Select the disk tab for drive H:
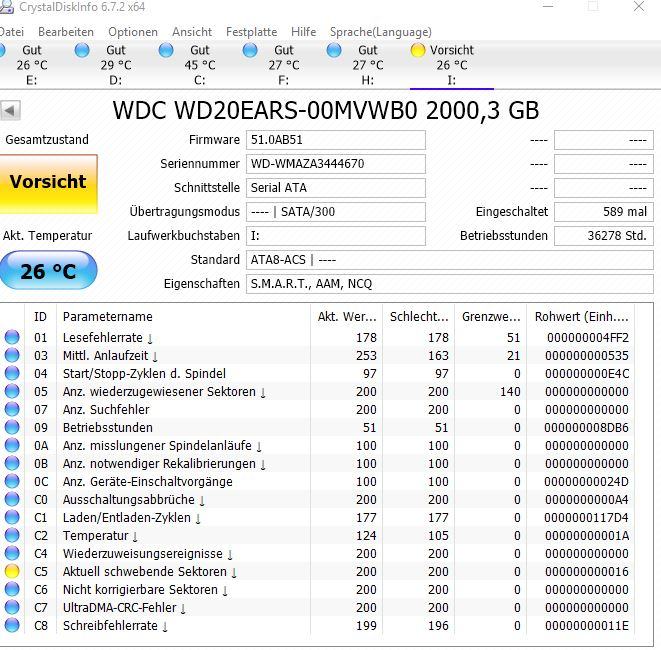661x650 pixels. 367,65
